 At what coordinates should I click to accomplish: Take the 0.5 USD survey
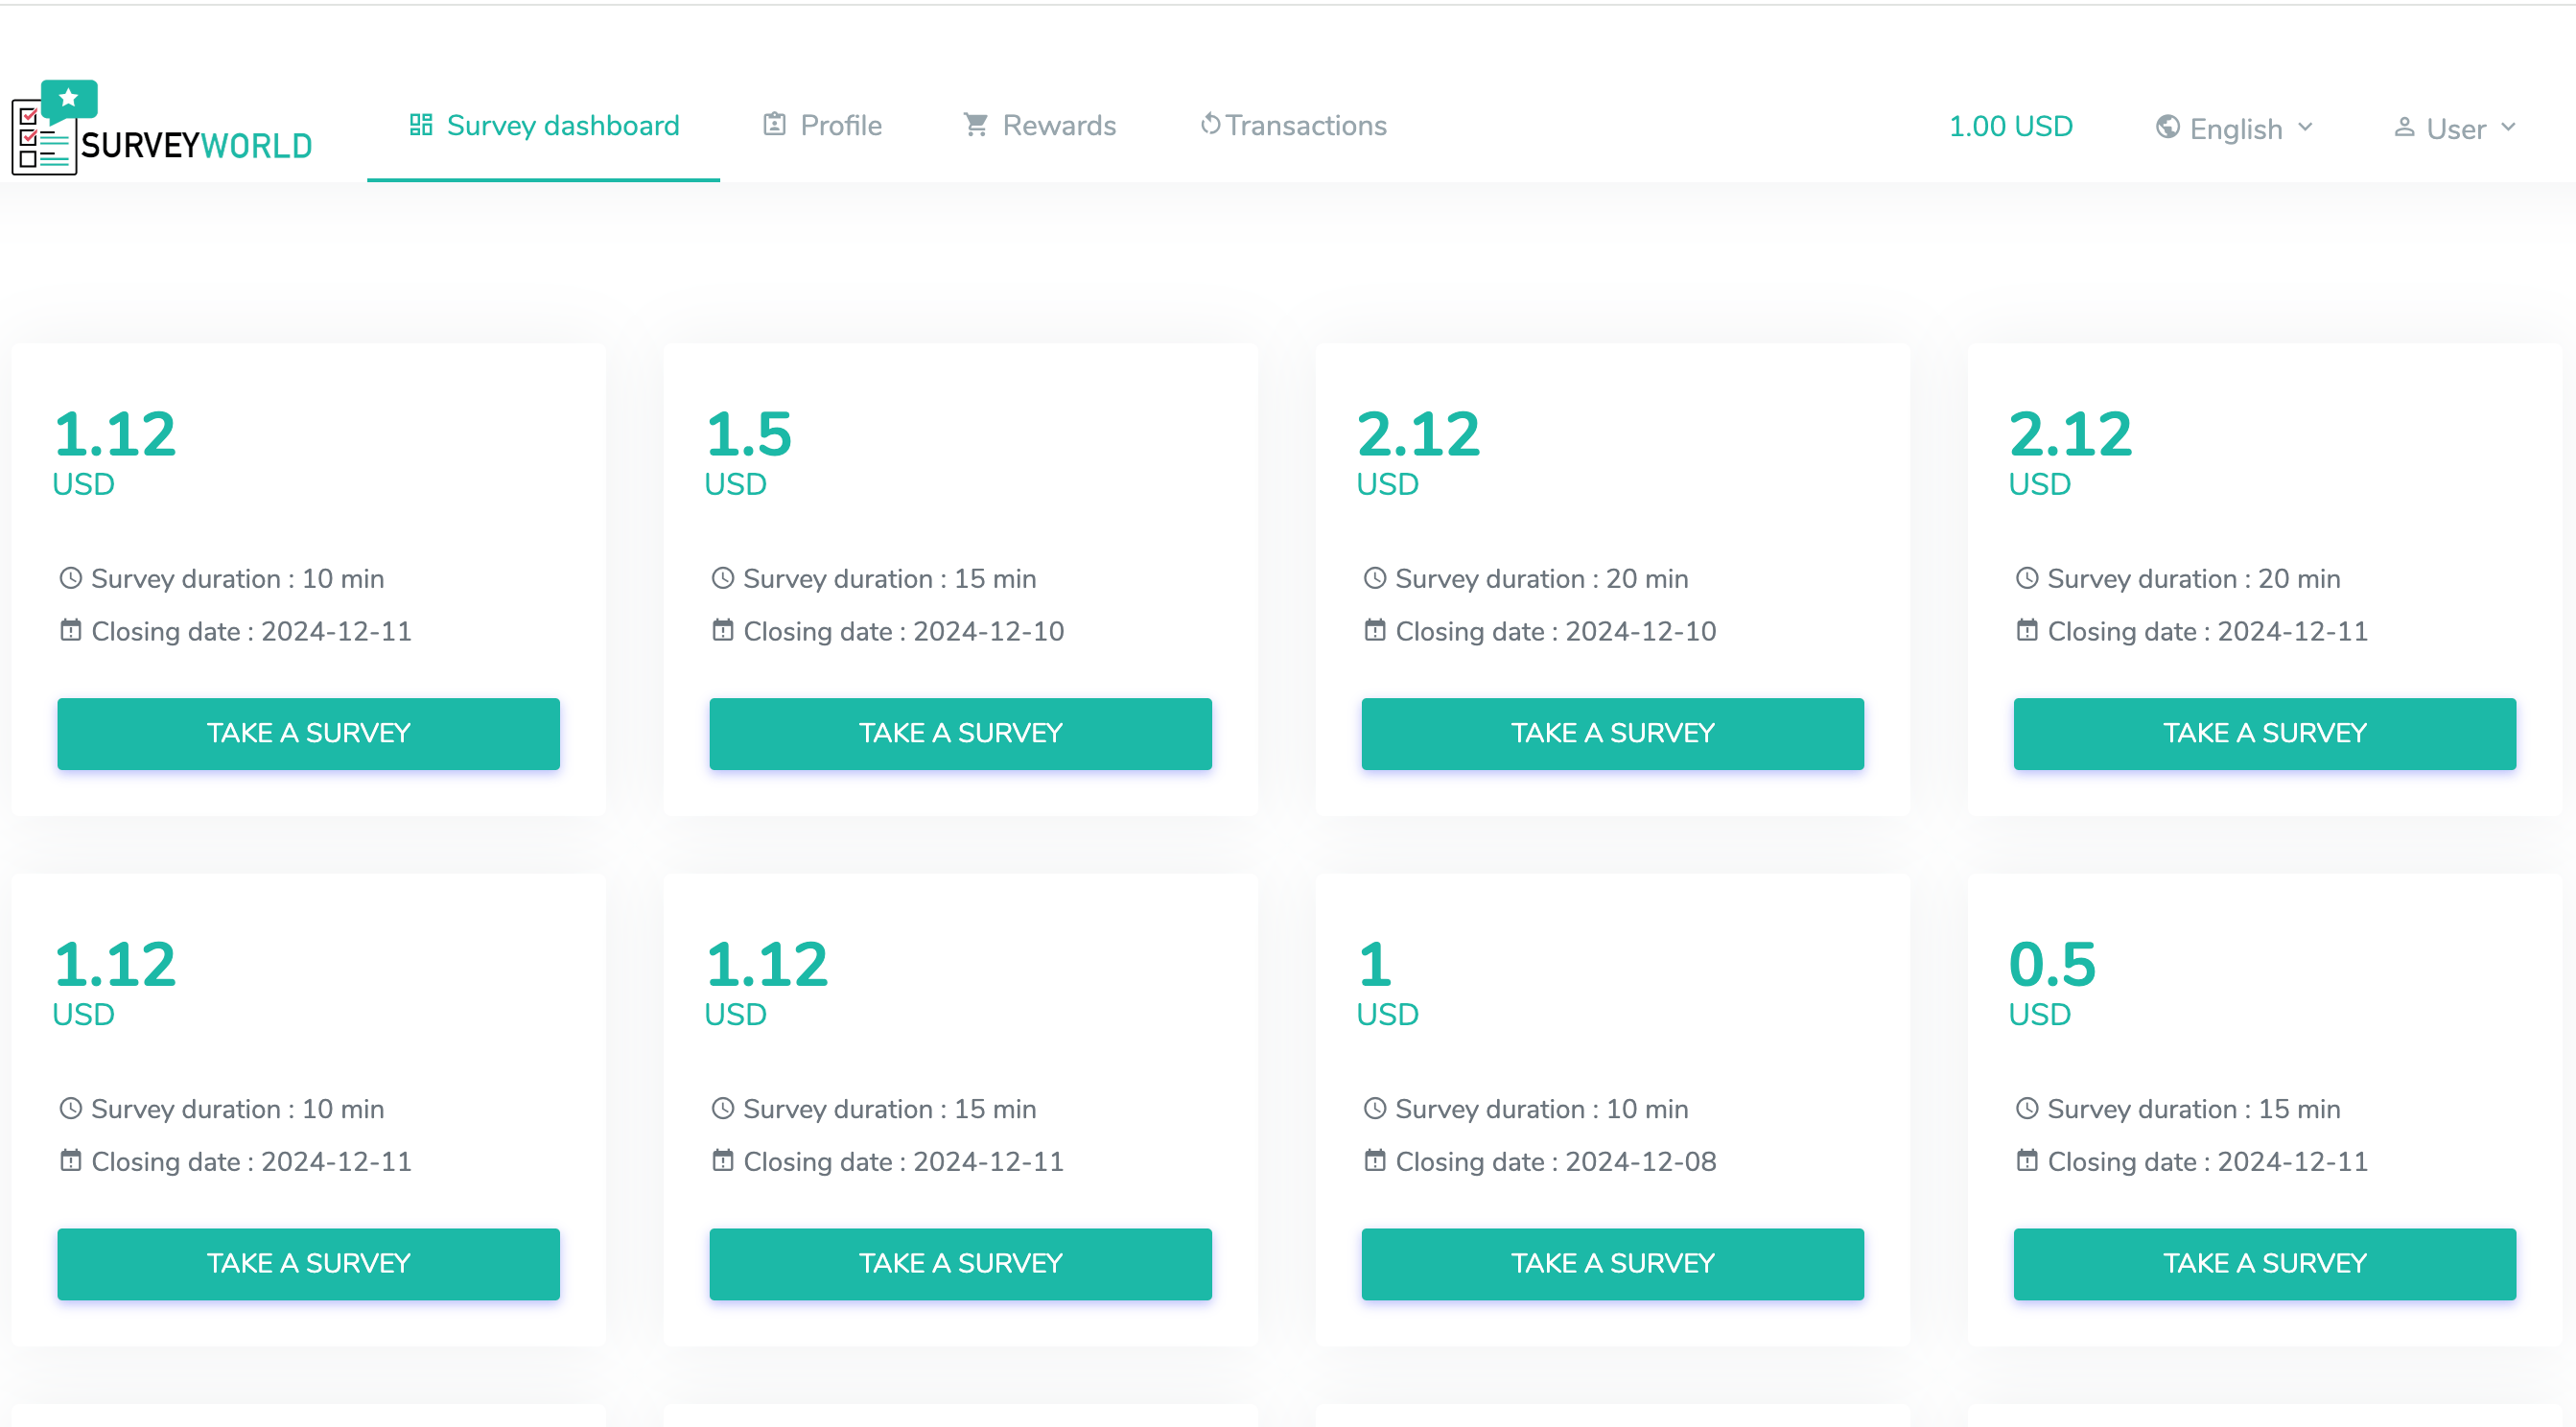click(x=2265, y=1264)
